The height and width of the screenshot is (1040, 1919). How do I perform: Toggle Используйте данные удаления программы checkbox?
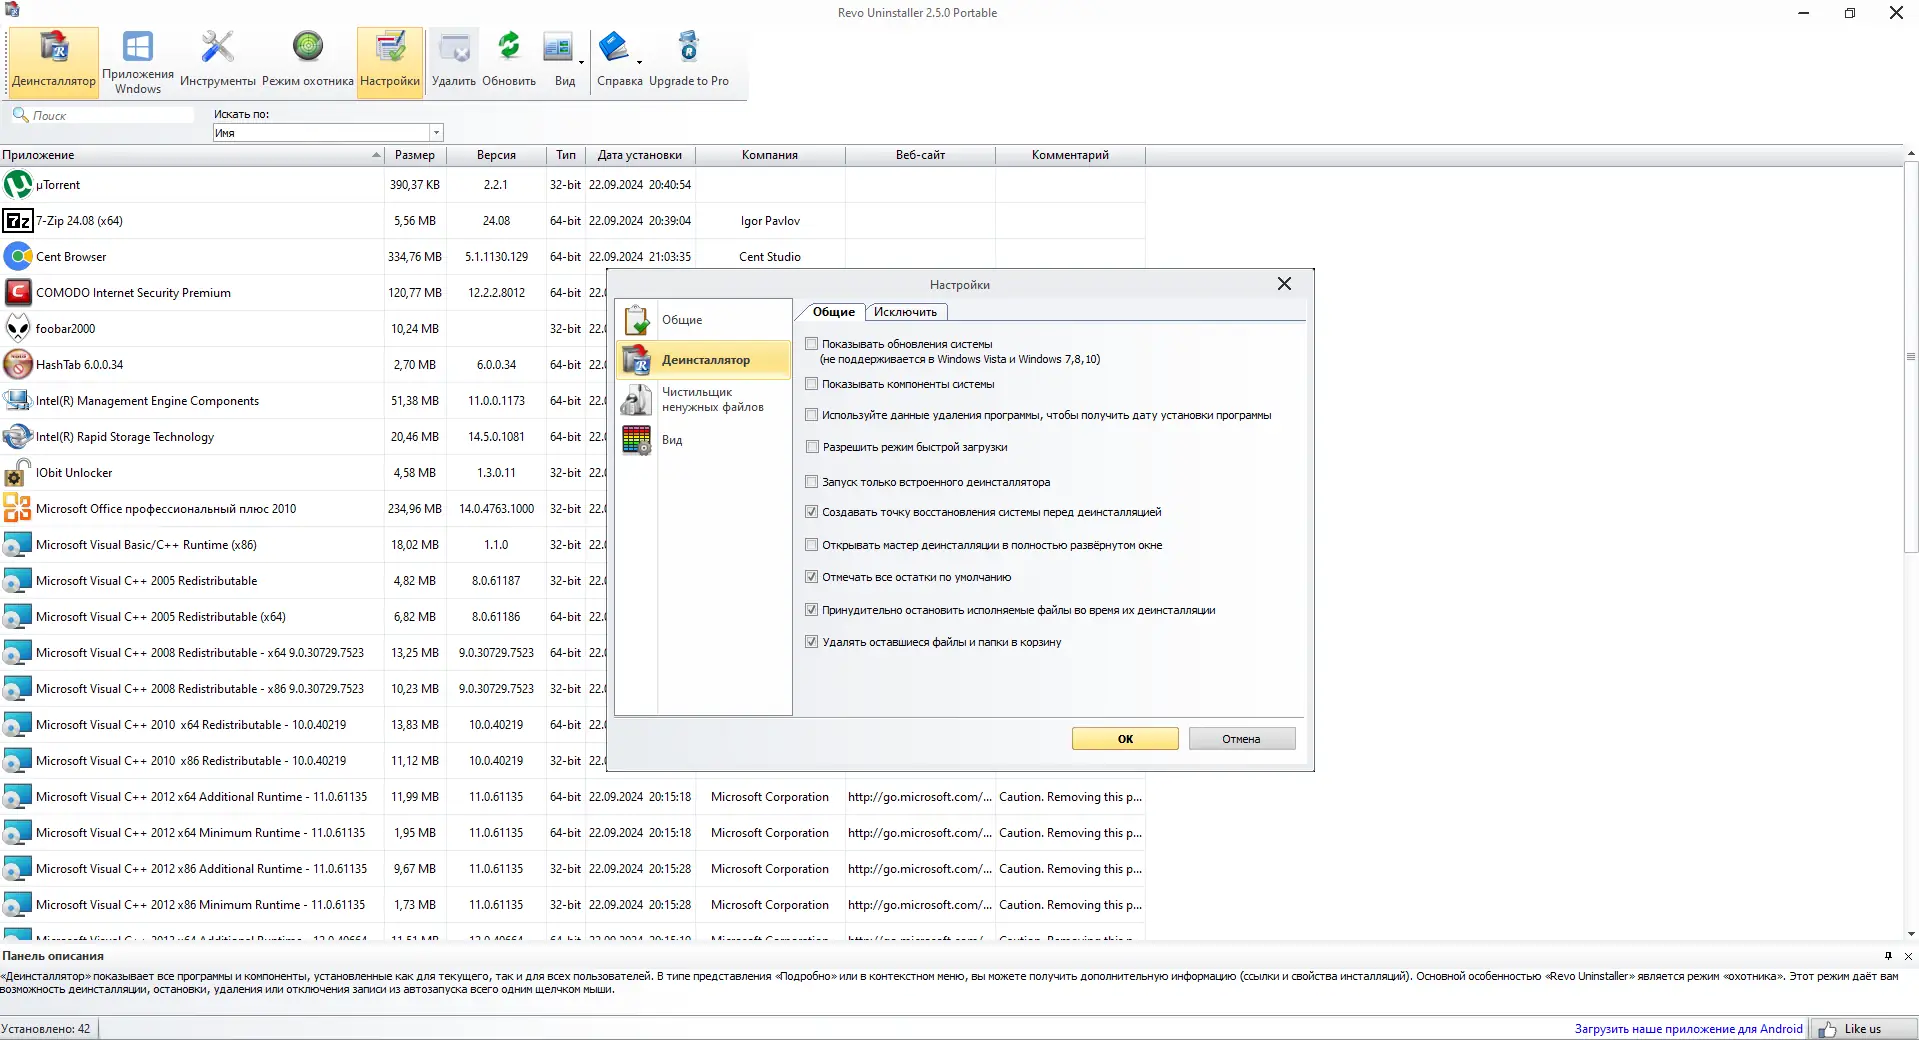[x=812, y=415]
